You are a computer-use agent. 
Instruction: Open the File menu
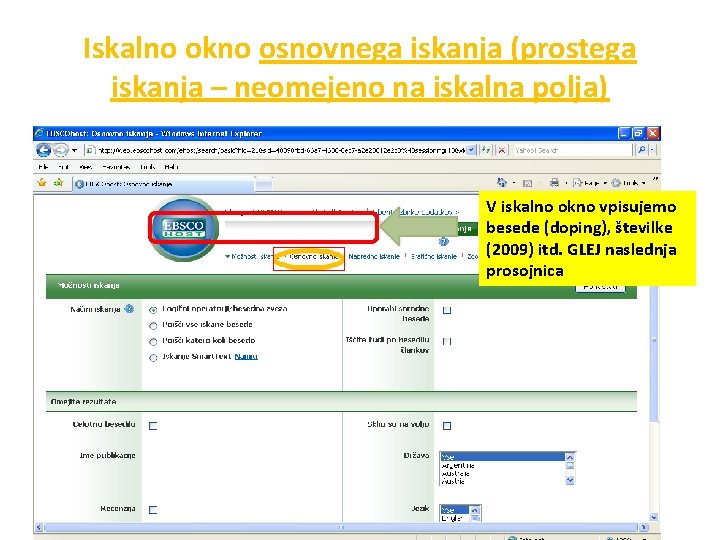pos(44,167)
